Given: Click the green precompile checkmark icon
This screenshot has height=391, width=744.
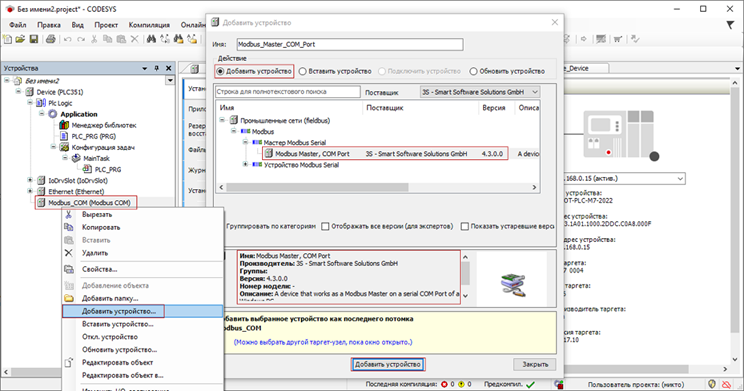Looking at the screenshot, I should click(x=530, y=384).
